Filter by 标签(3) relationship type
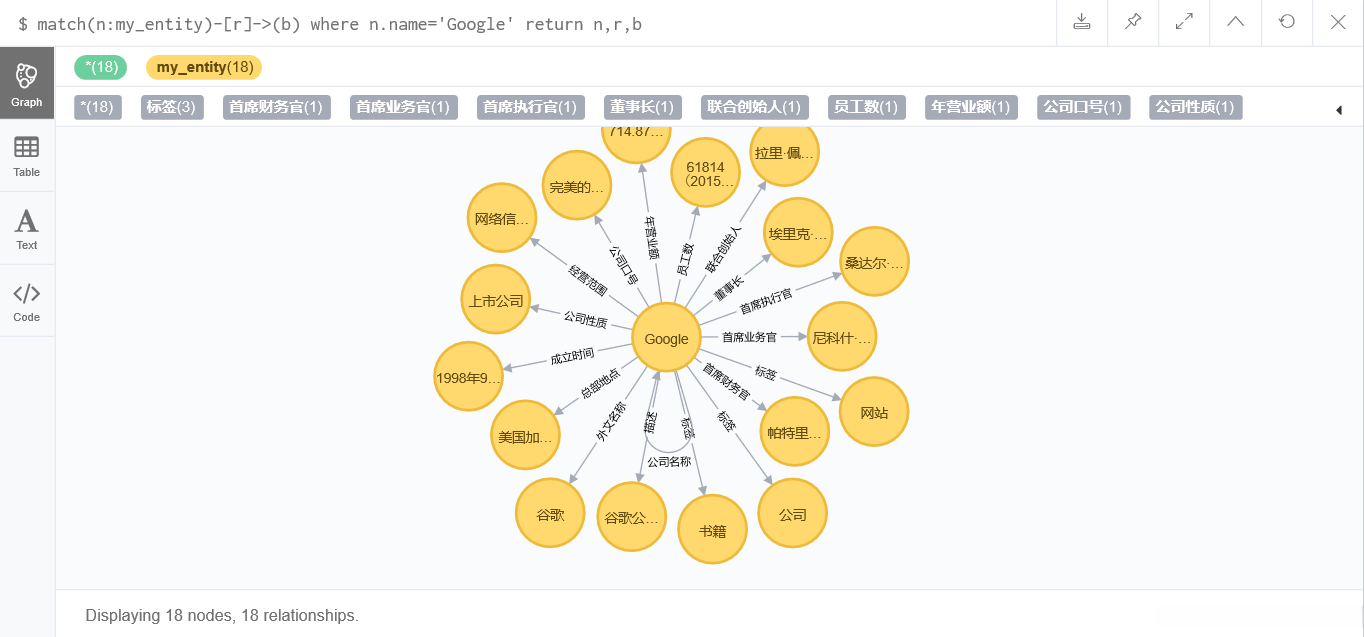 coord(170,107)
